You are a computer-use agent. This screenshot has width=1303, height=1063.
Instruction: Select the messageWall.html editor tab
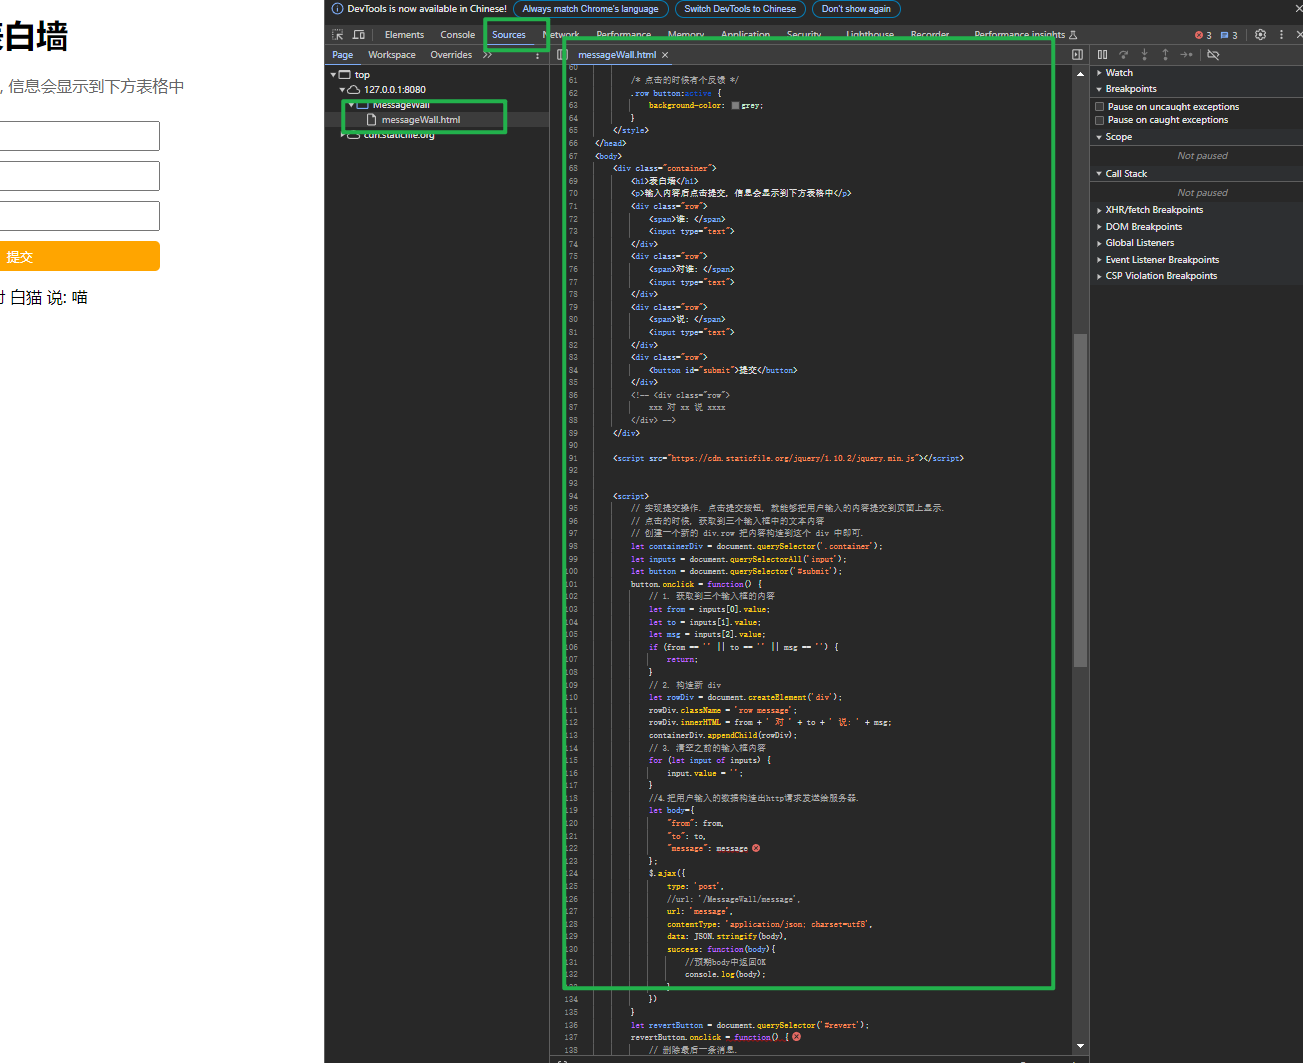(617, 55)
